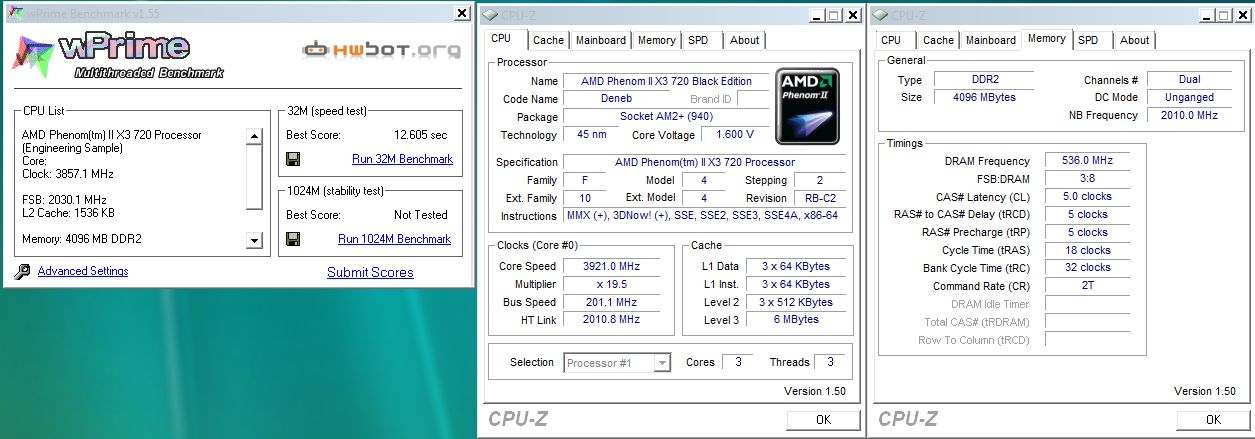This screenshot has height=439, width=1255.
Task: Click the FSB:DRAM ratio value 3:8
Action: (x=1090, y=179)
